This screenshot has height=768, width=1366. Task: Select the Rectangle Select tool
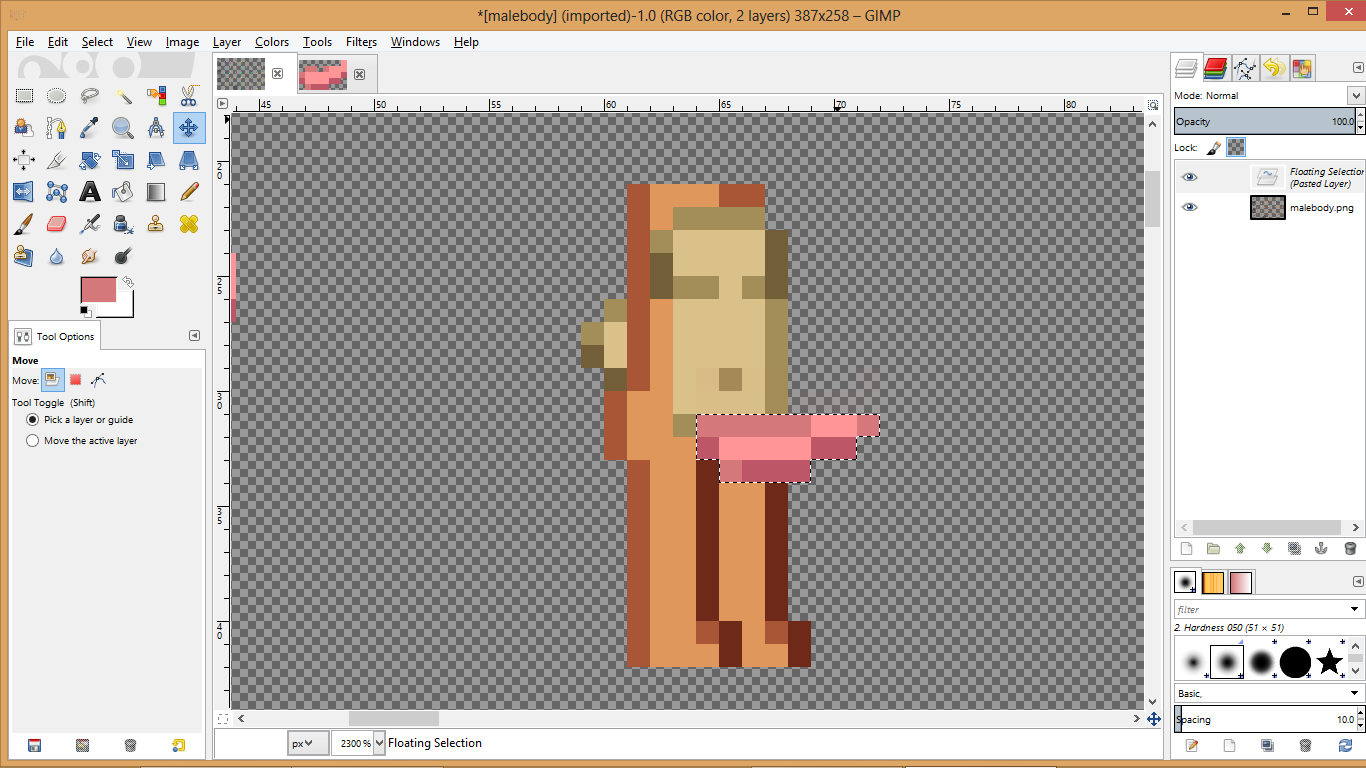[24, 96]
